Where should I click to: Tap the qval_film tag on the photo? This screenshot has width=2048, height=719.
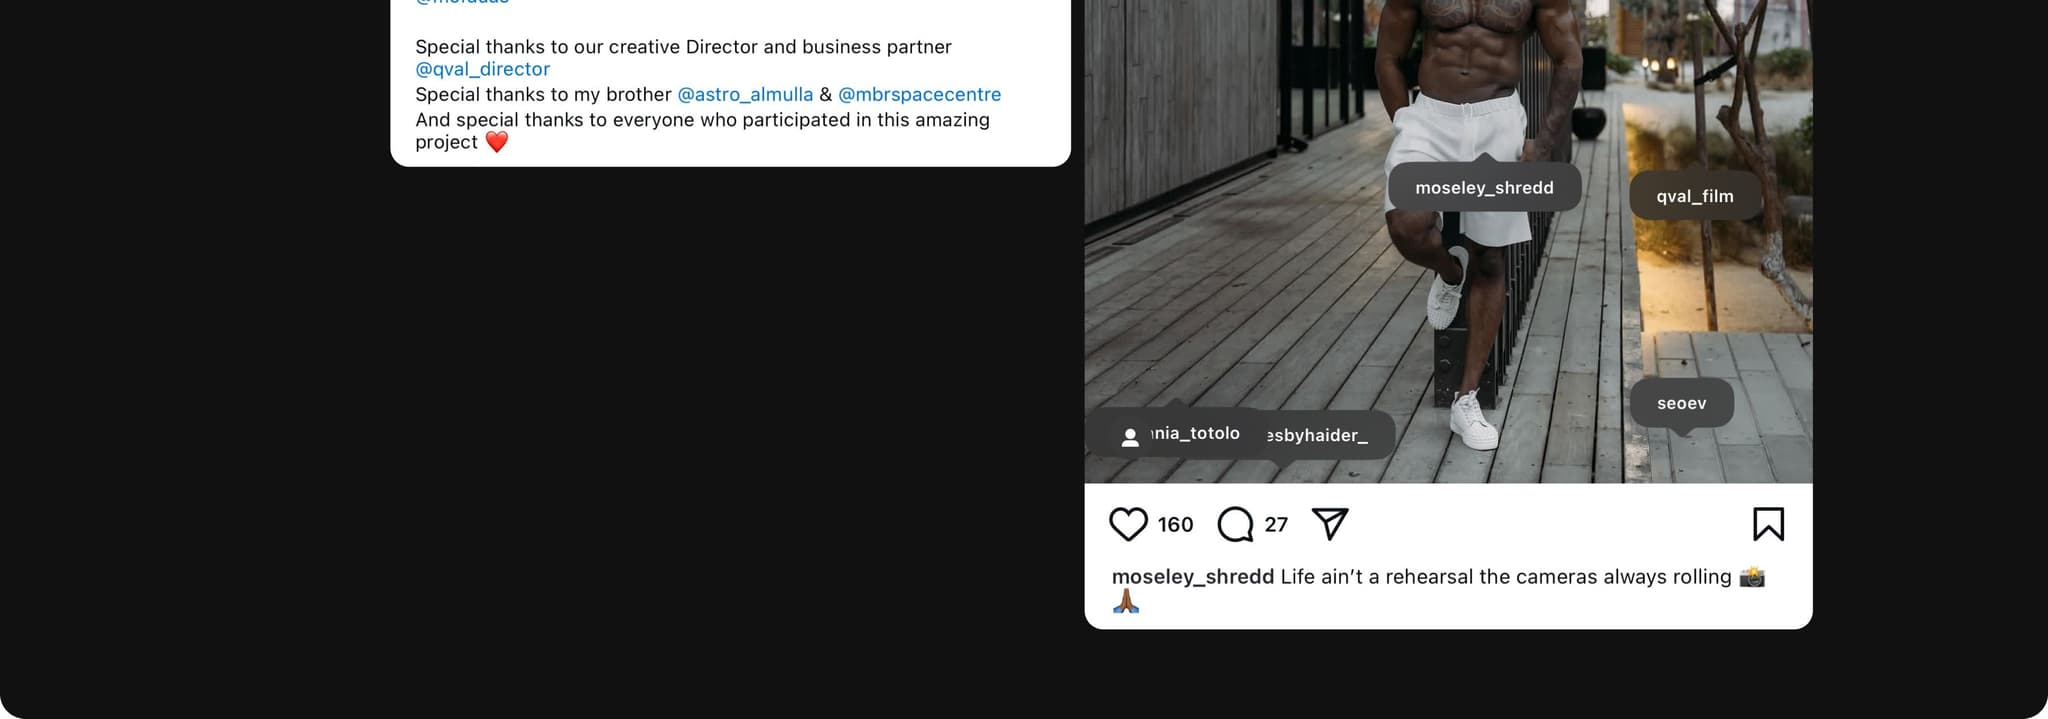(1694, 196)
